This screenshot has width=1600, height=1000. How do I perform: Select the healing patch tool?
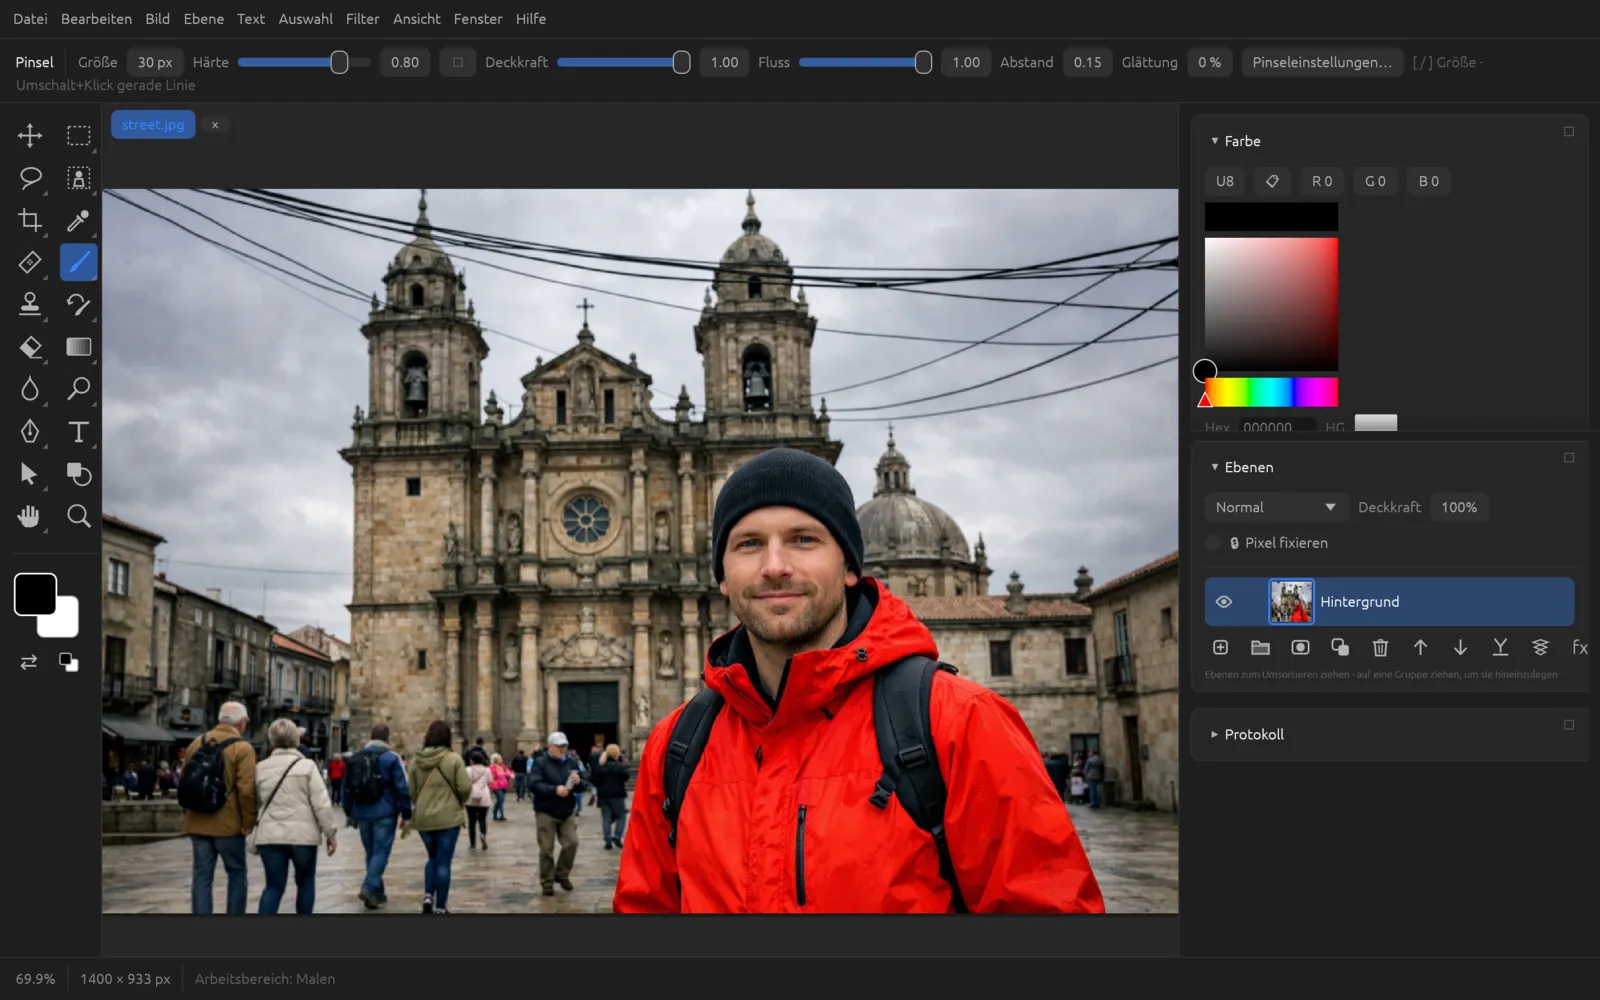pos(30,262)
